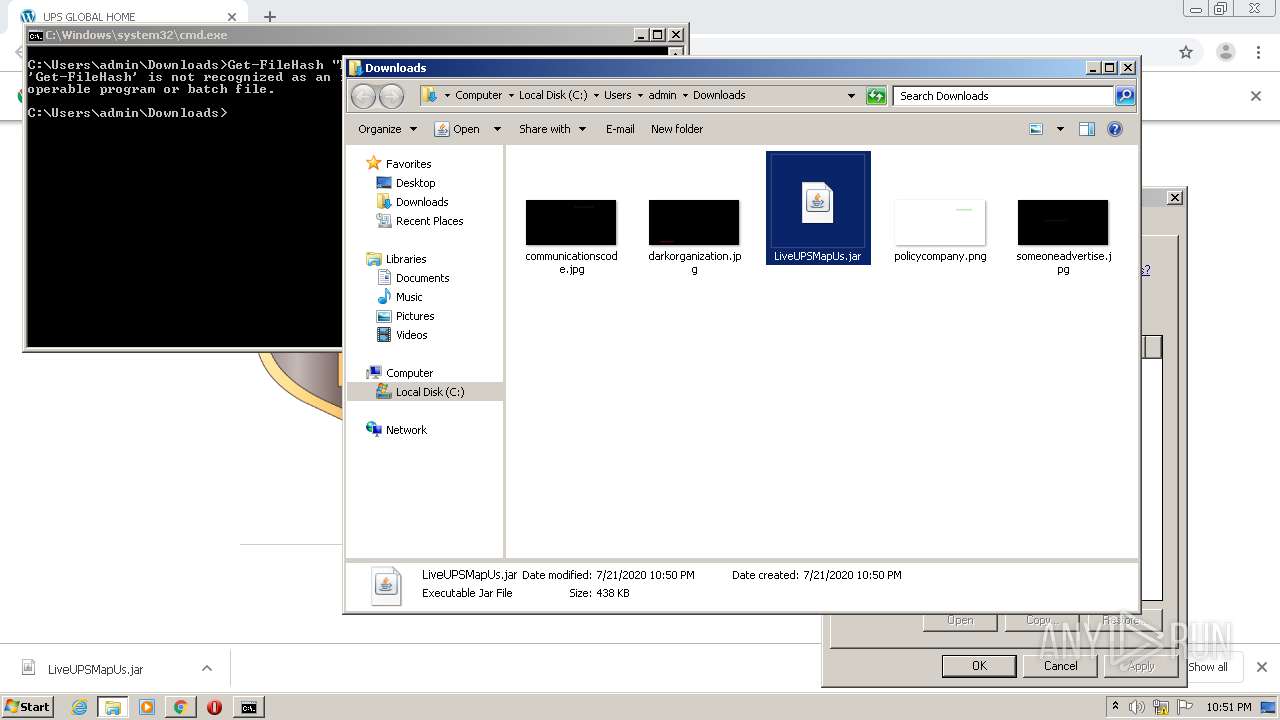Open Chrome profile avatar icon
1280x720 pixels.
point(1225,52)
